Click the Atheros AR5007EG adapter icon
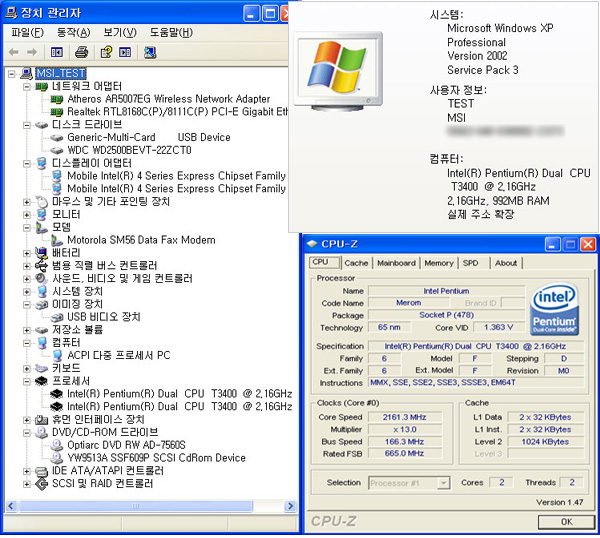 click(57, 99)
